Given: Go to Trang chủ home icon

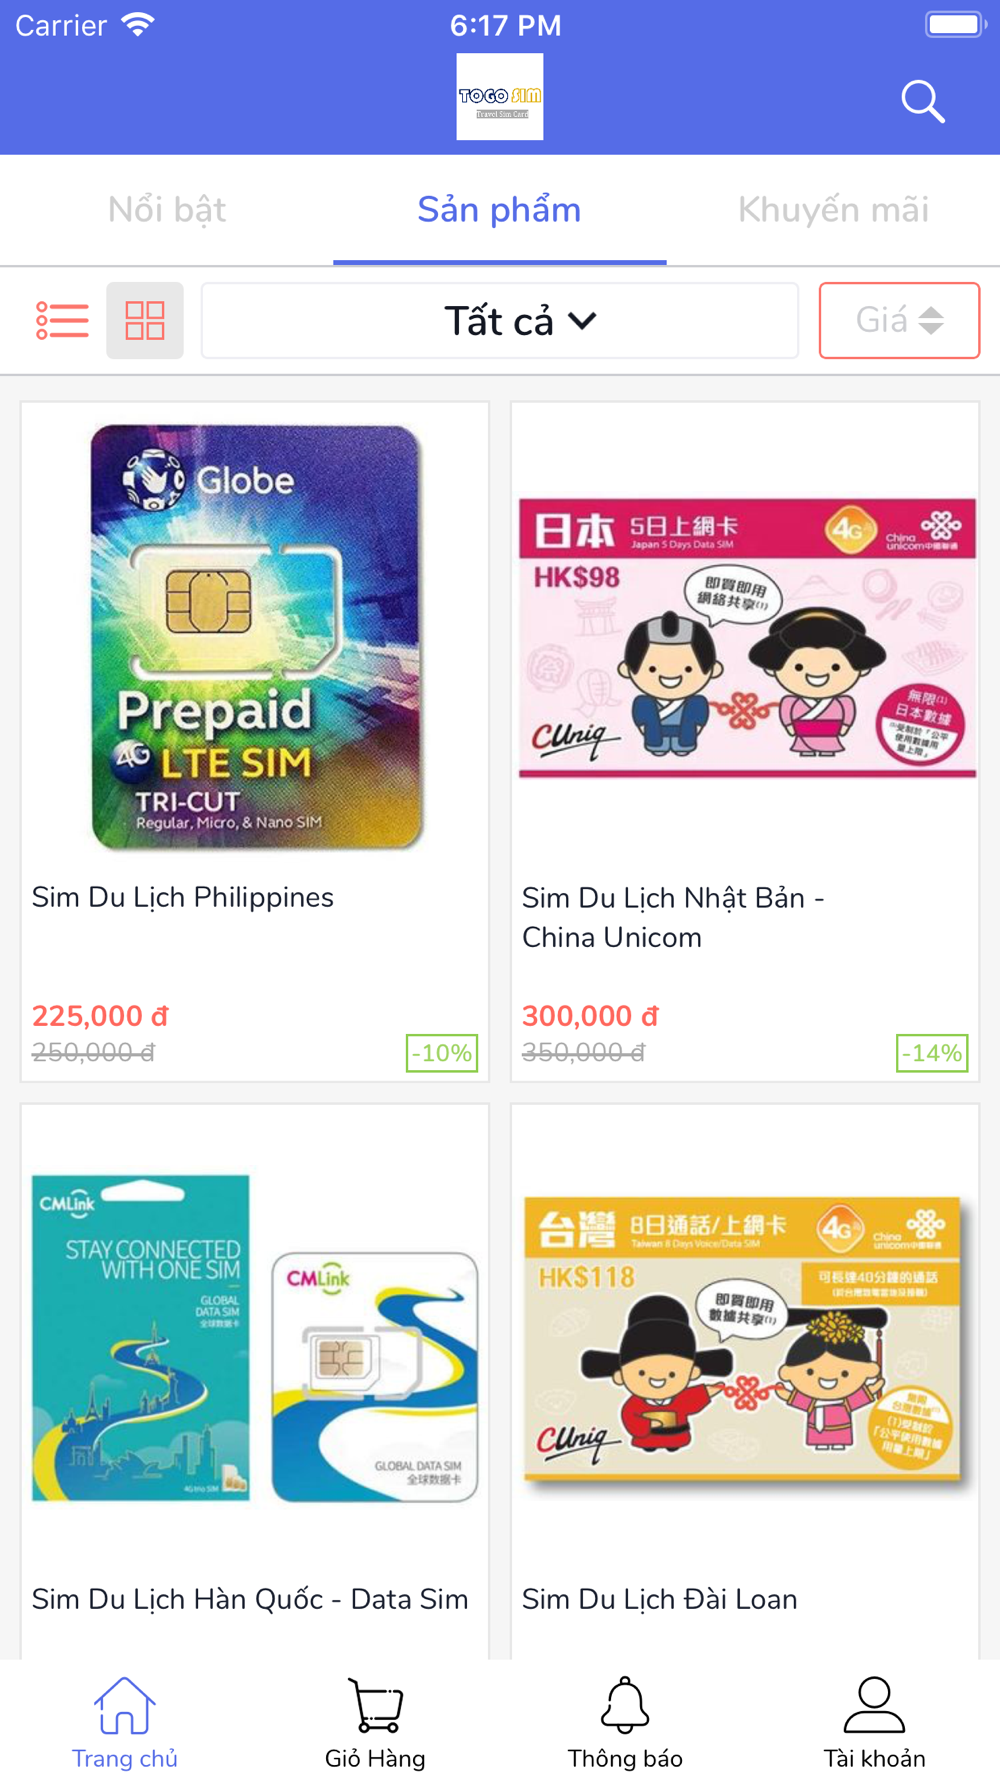Looking at the screenshot, I should click(125, 1722).
